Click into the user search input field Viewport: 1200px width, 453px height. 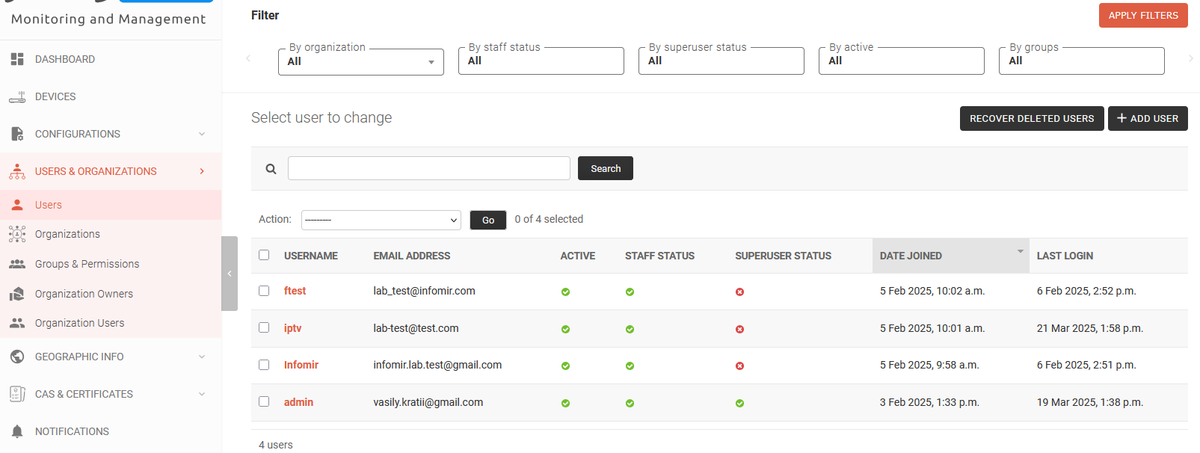coord(429,168)
